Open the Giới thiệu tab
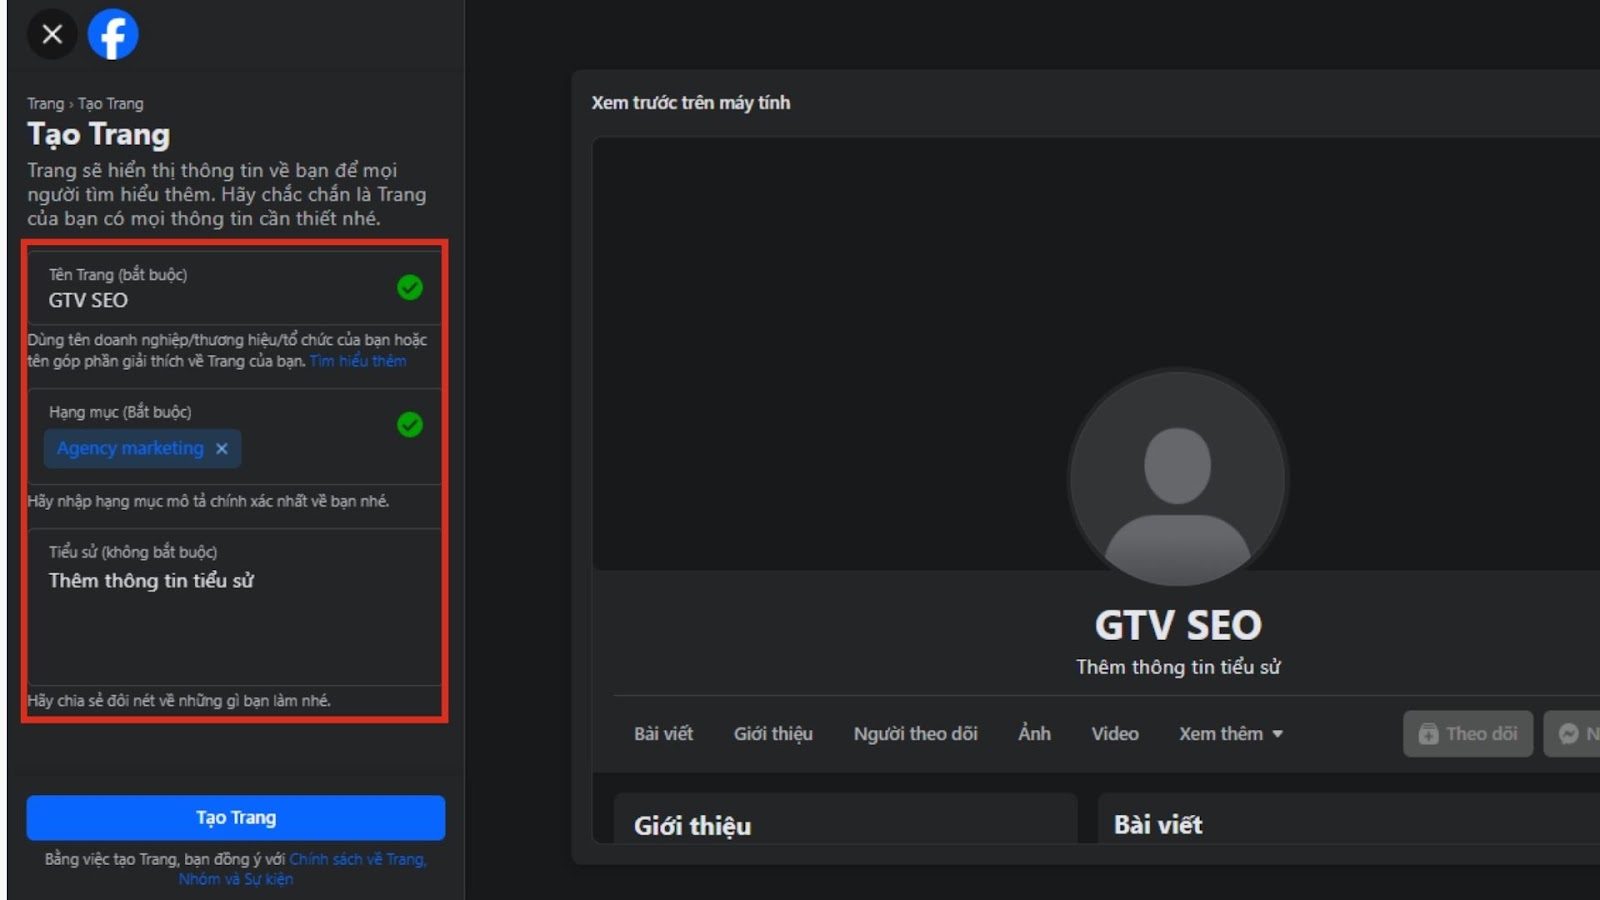The image size is (1600, 900). (773, 734)
